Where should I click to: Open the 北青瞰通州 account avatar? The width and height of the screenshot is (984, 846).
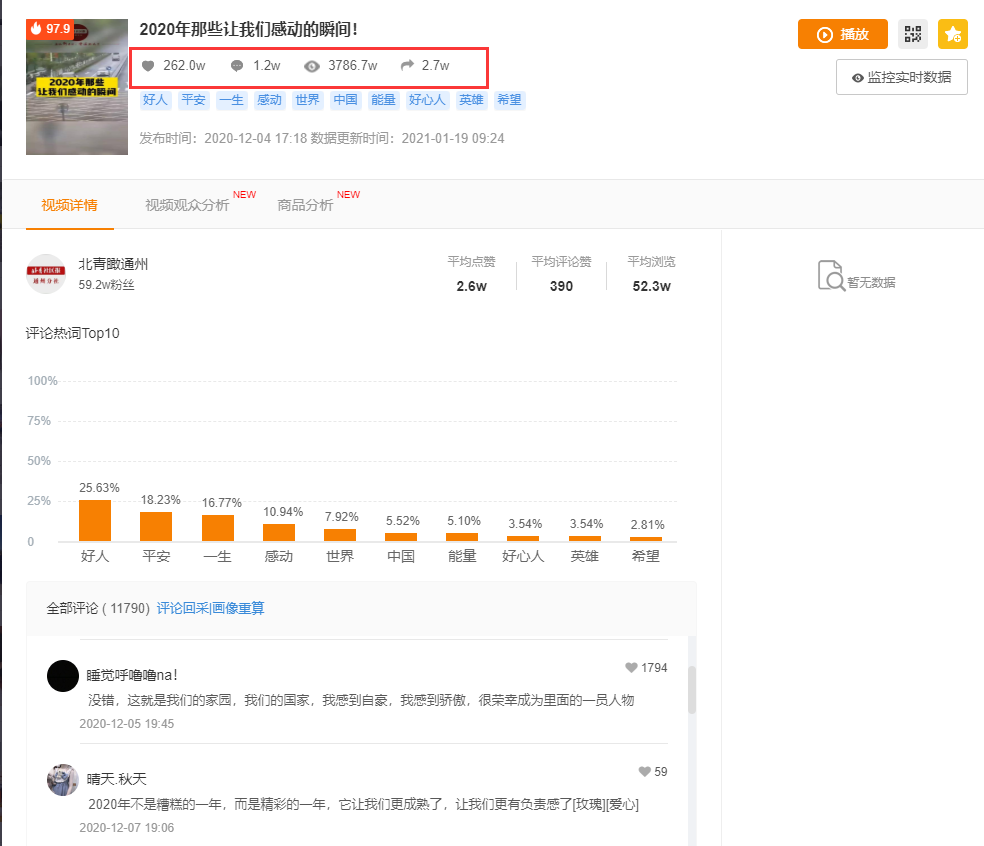pyautogui.click(x=46, y=274)
